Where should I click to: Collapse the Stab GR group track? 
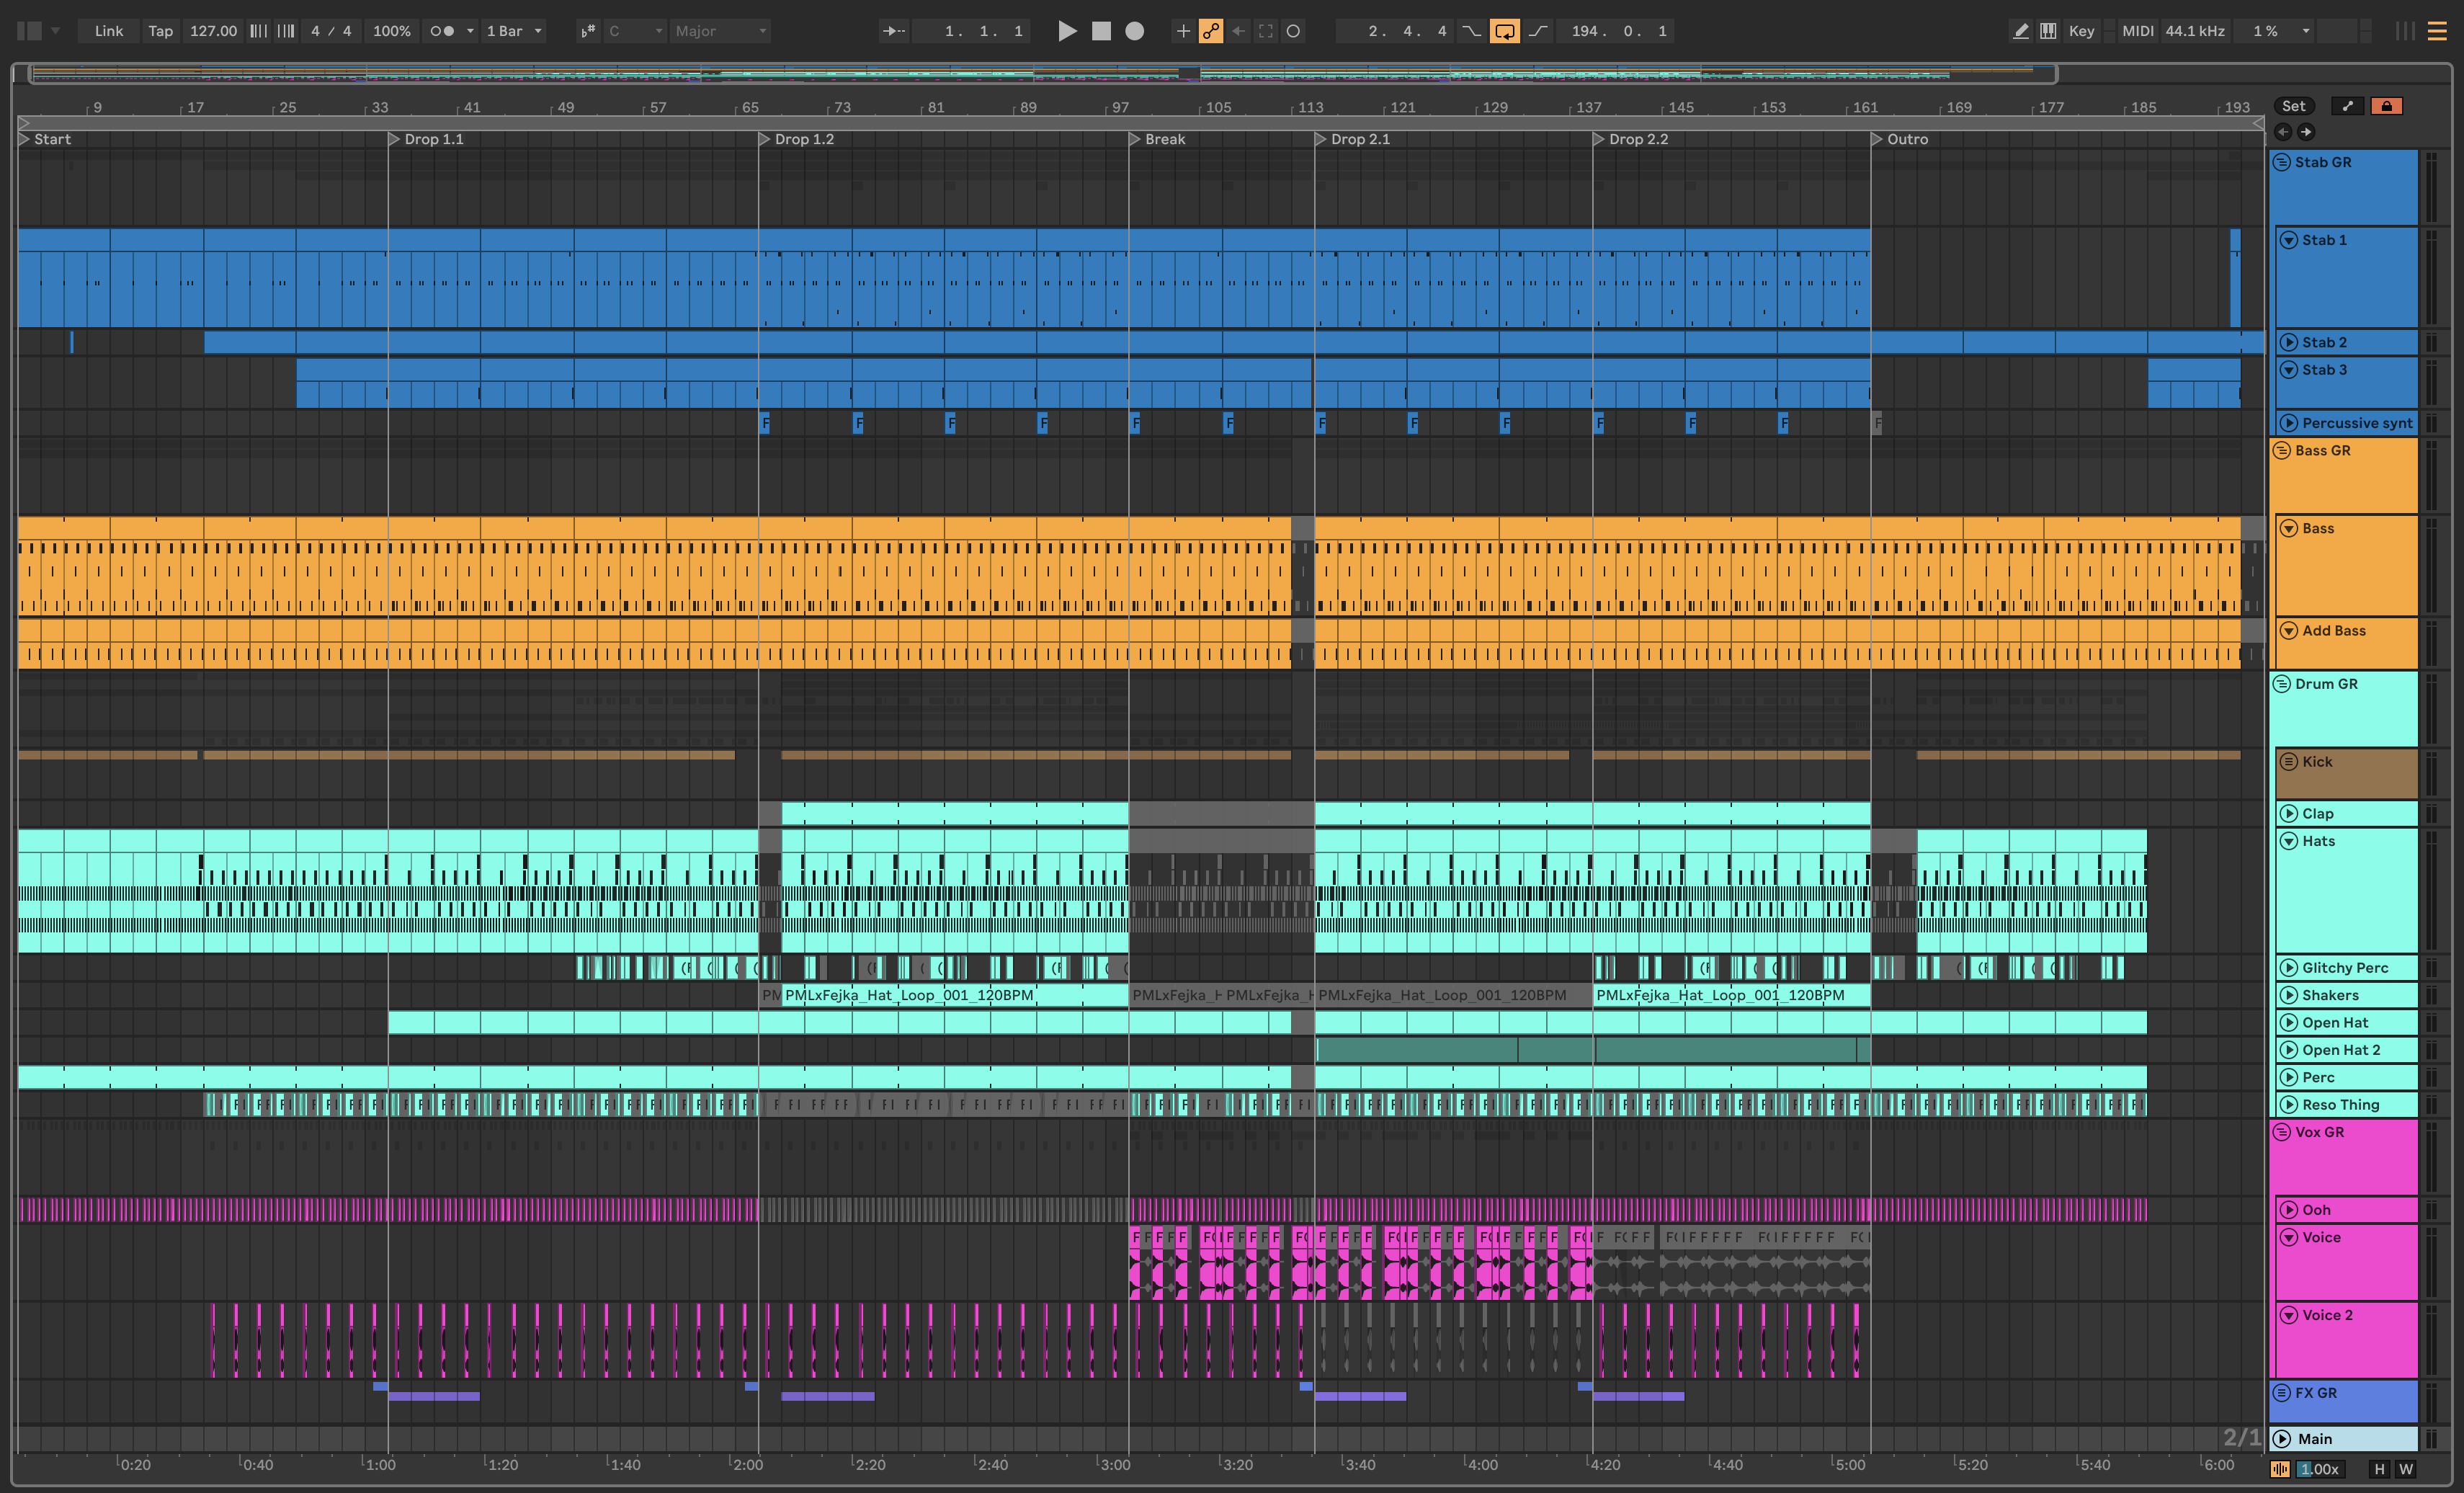(x=2282, y=162)
